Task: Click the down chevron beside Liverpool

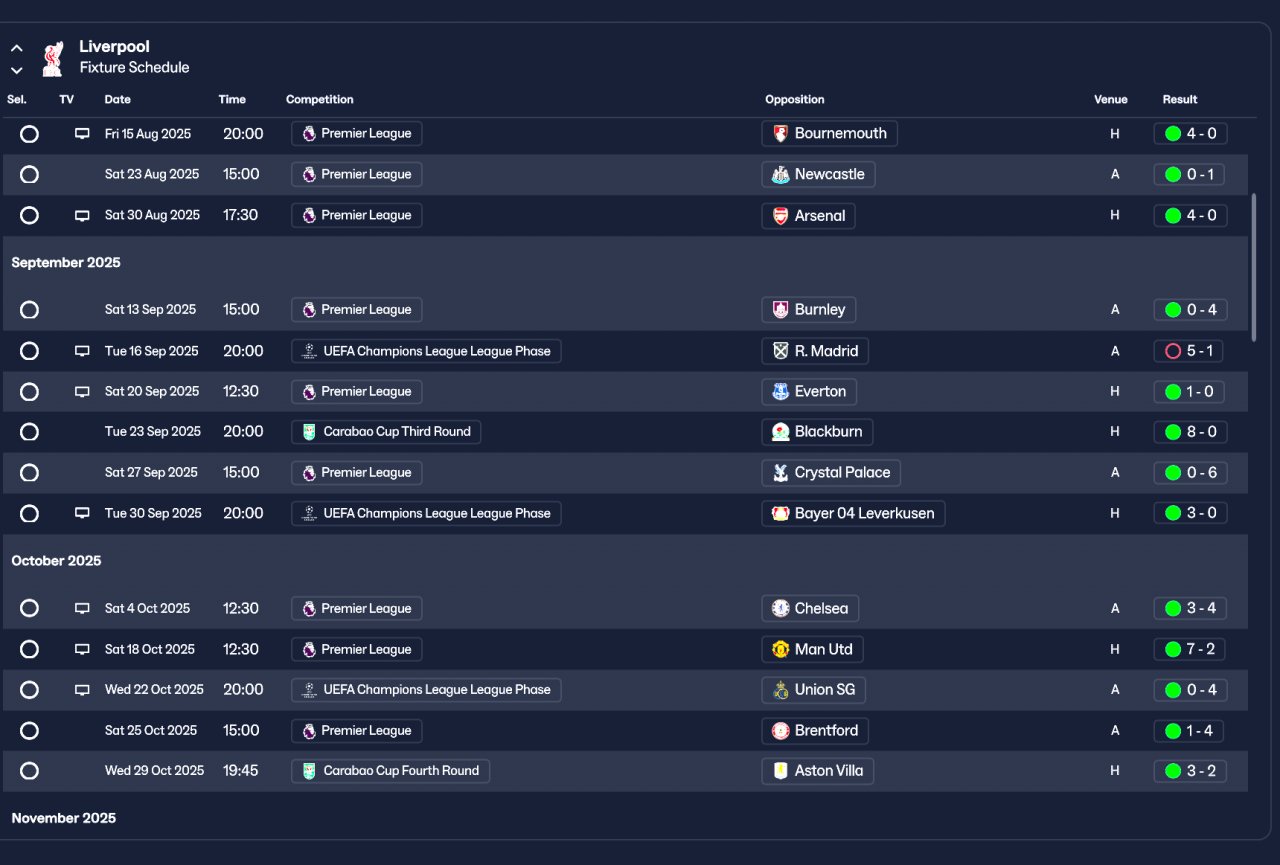Action: tap(17, 70)
